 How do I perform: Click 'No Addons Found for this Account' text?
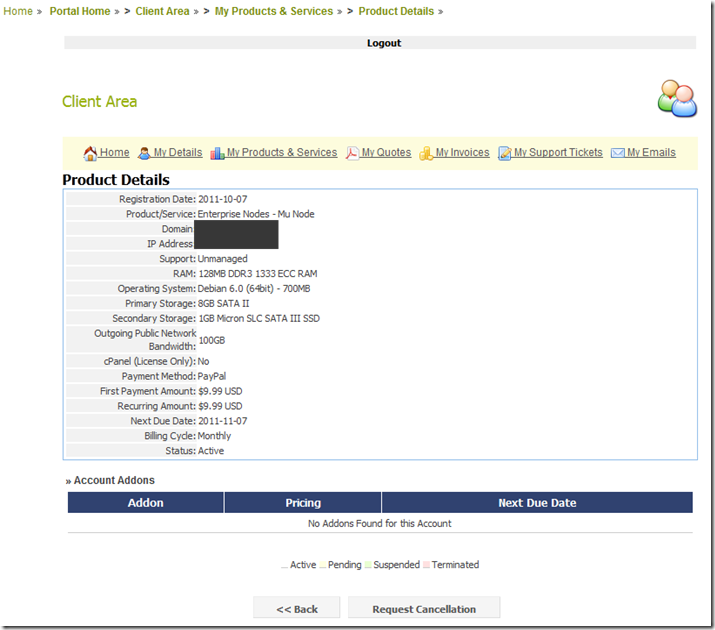pos(379,523)
